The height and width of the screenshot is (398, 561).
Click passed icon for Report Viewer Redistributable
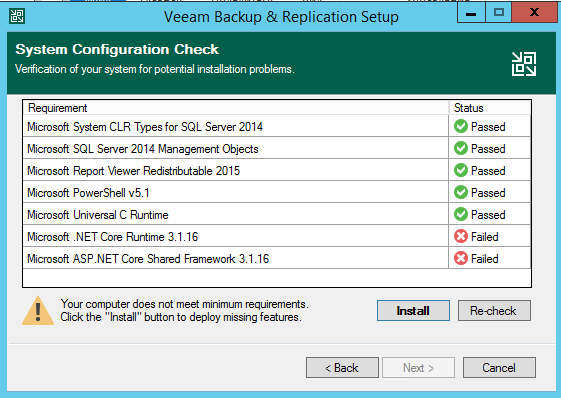click(461, 170)
